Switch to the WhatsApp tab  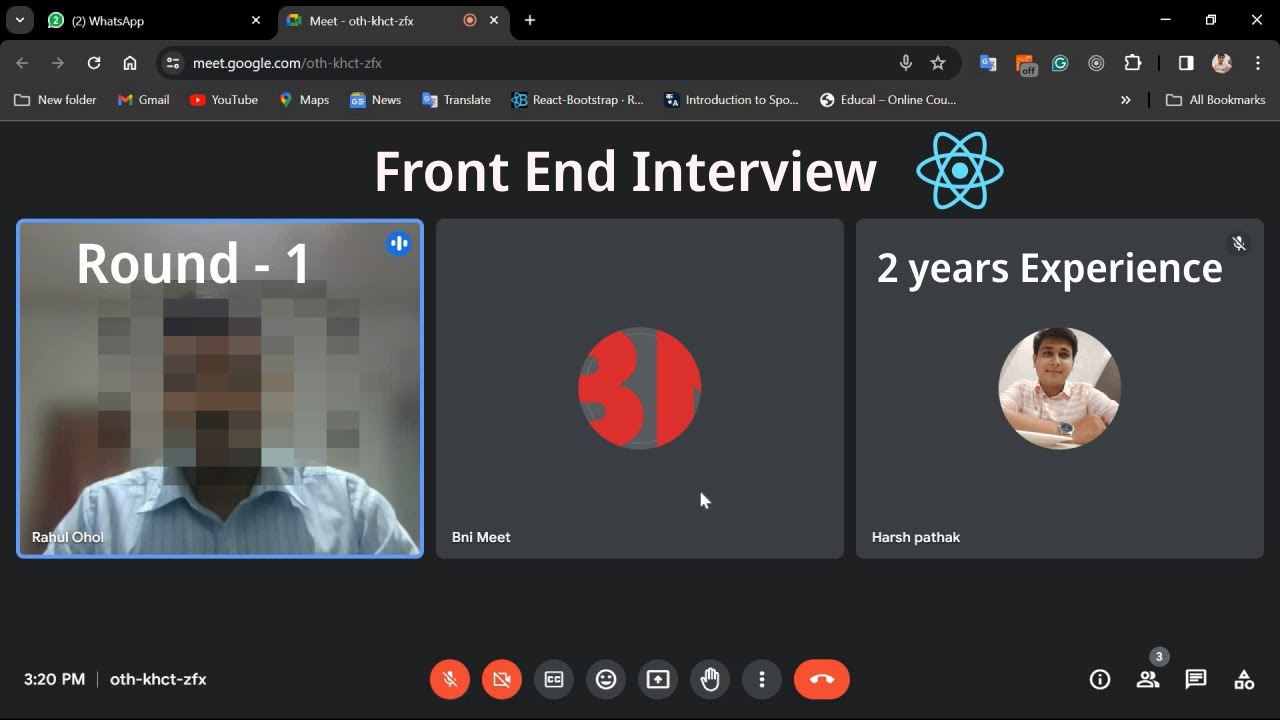153,20
